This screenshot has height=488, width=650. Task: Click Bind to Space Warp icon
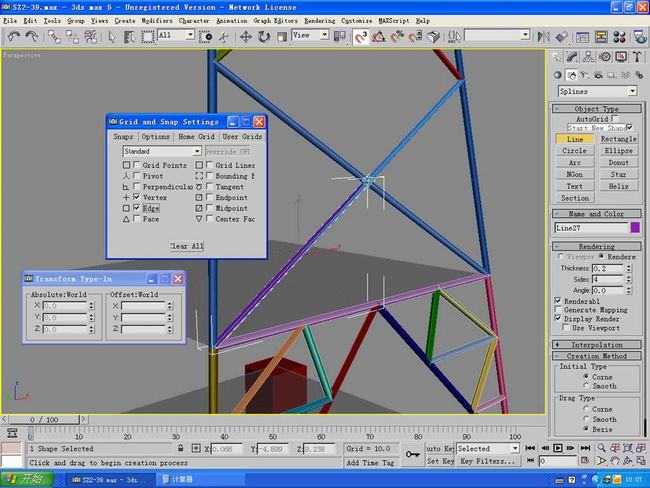90,36
